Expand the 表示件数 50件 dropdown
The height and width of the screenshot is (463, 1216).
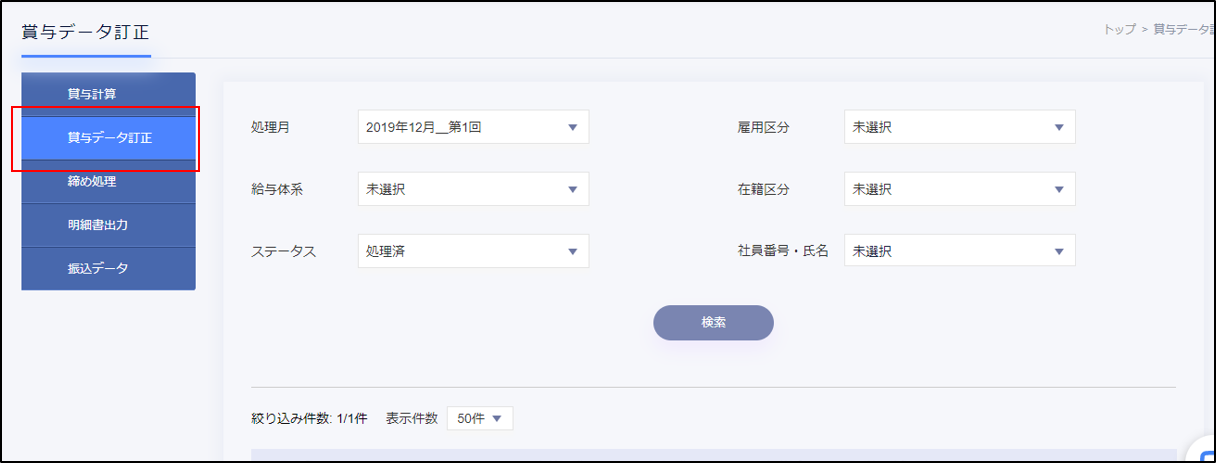tap(479, 419)
